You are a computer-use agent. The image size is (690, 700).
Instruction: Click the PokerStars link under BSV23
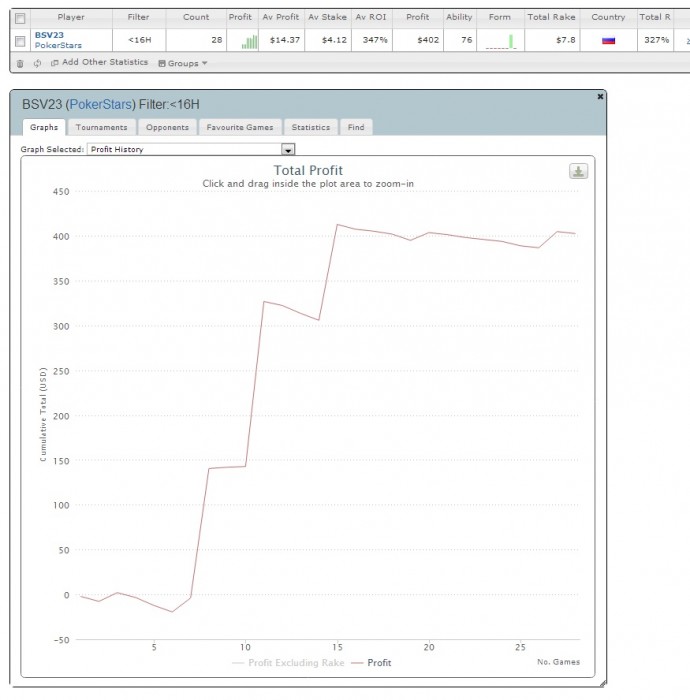(x=58, y=45)
